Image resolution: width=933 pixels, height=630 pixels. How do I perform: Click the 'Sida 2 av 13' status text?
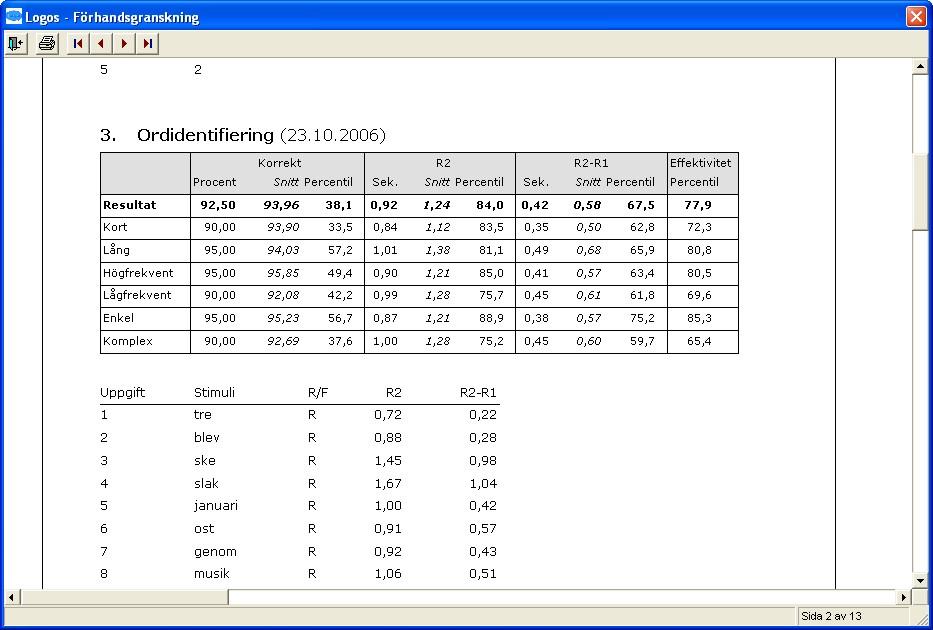831,616
